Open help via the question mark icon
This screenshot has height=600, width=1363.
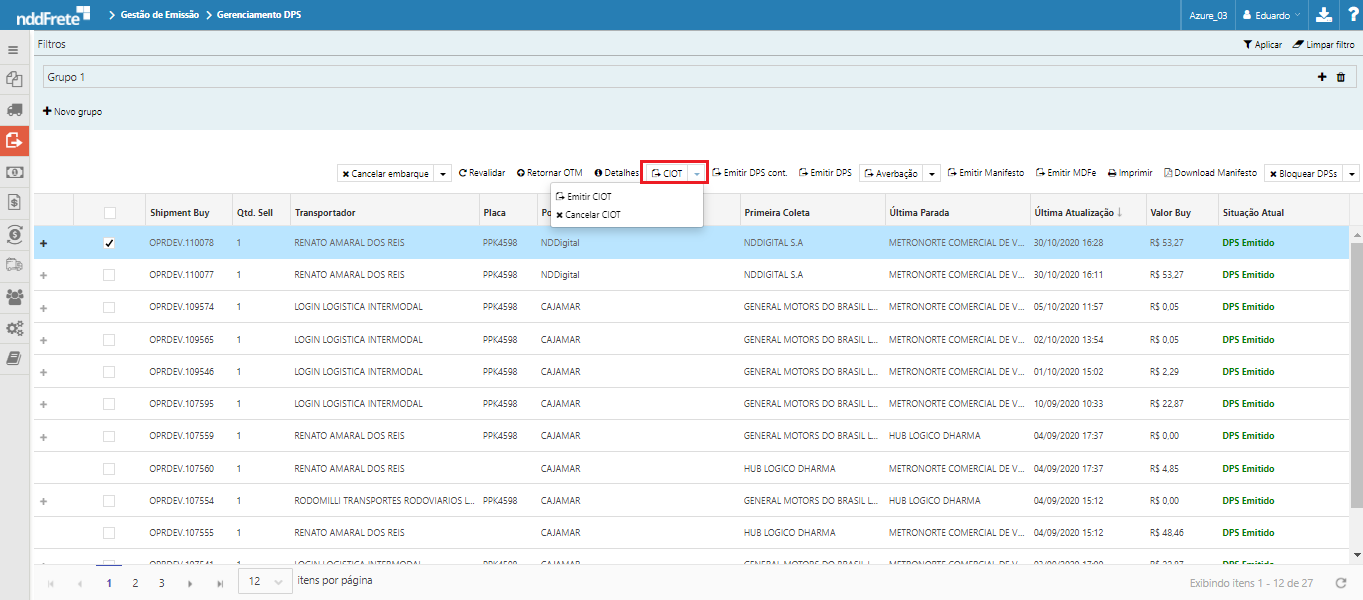[x=1351, y=15]
